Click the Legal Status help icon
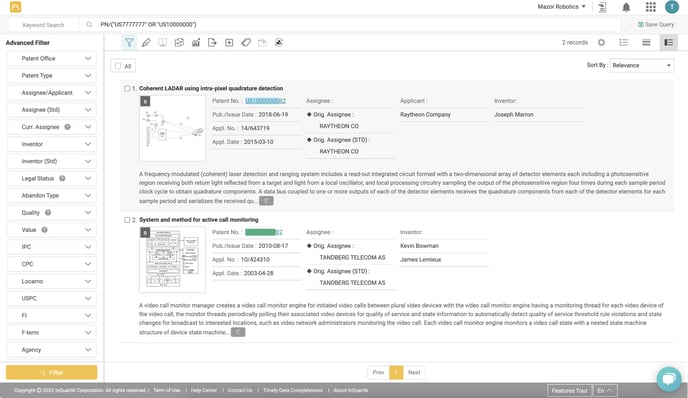Screen dimensions: 688x398 pos(62,178)
